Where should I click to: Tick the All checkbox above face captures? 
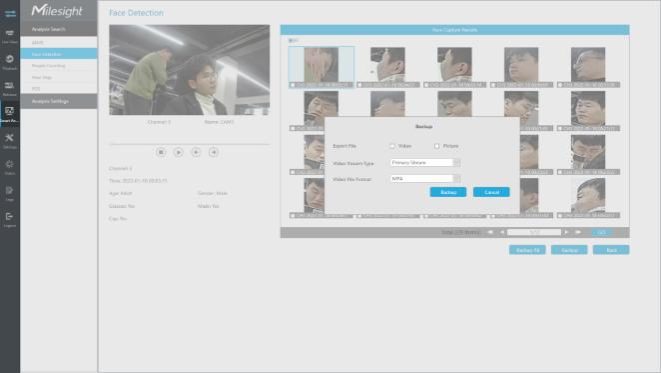[290, 40]
